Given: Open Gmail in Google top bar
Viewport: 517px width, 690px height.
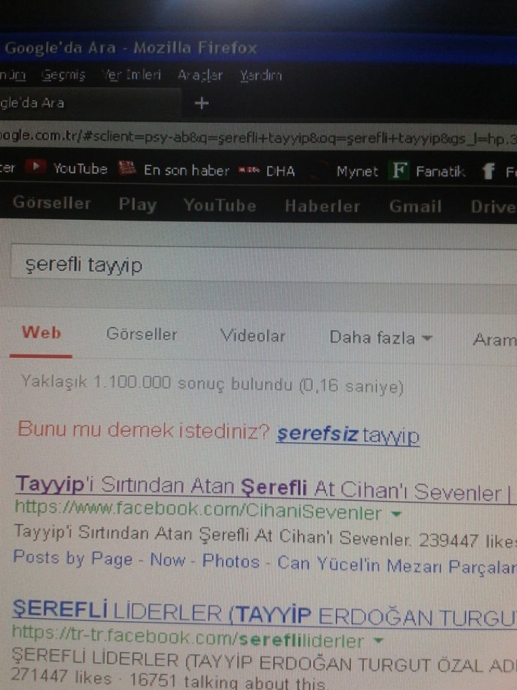Looking at the screenshot, I should point(415,206).
